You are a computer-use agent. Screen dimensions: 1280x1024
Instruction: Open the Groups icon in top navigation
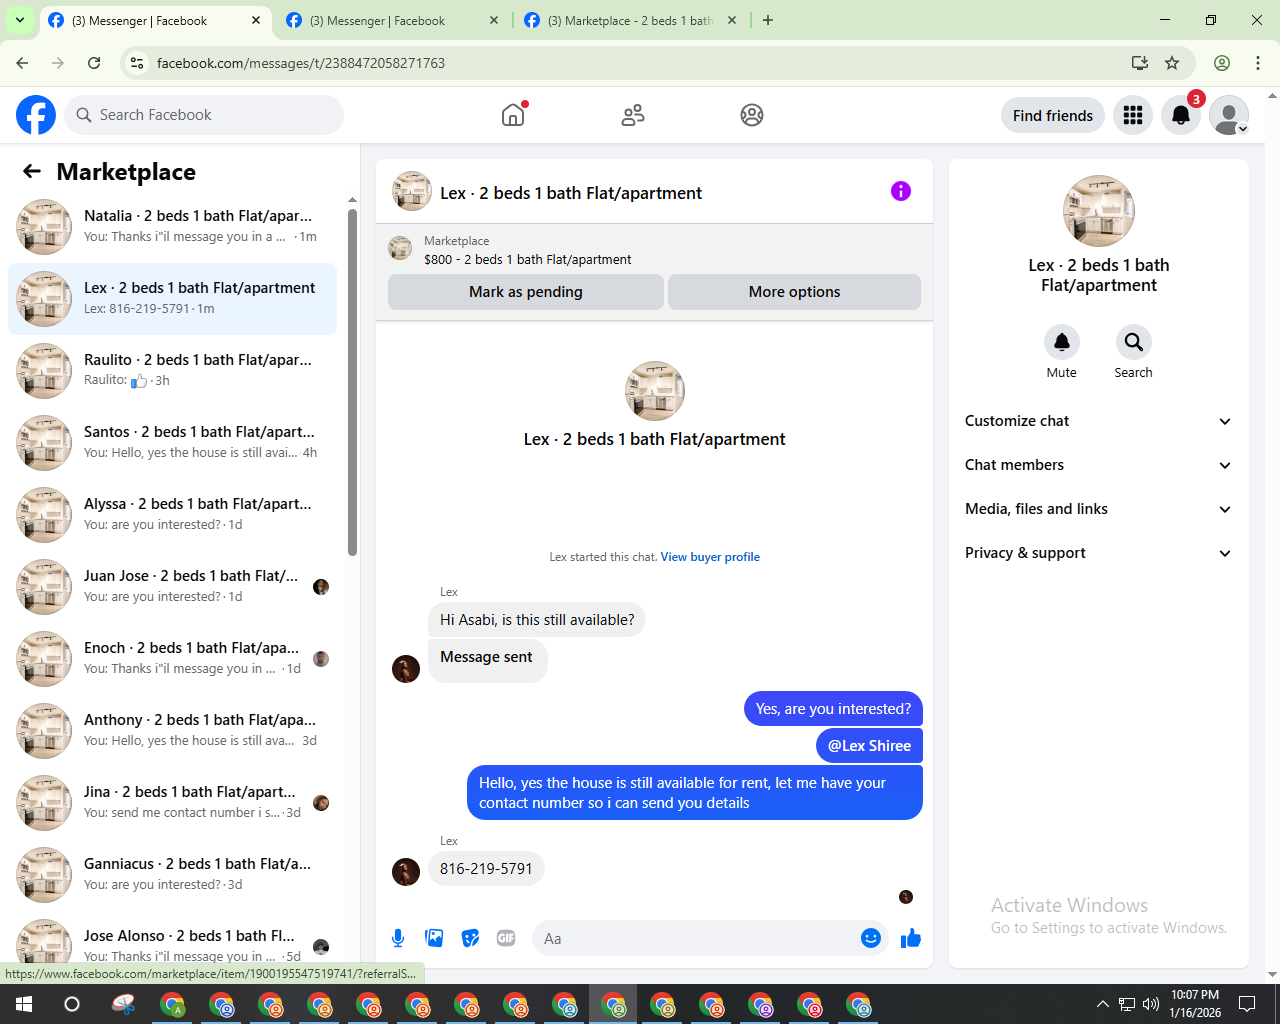click(x=752, y=115)
